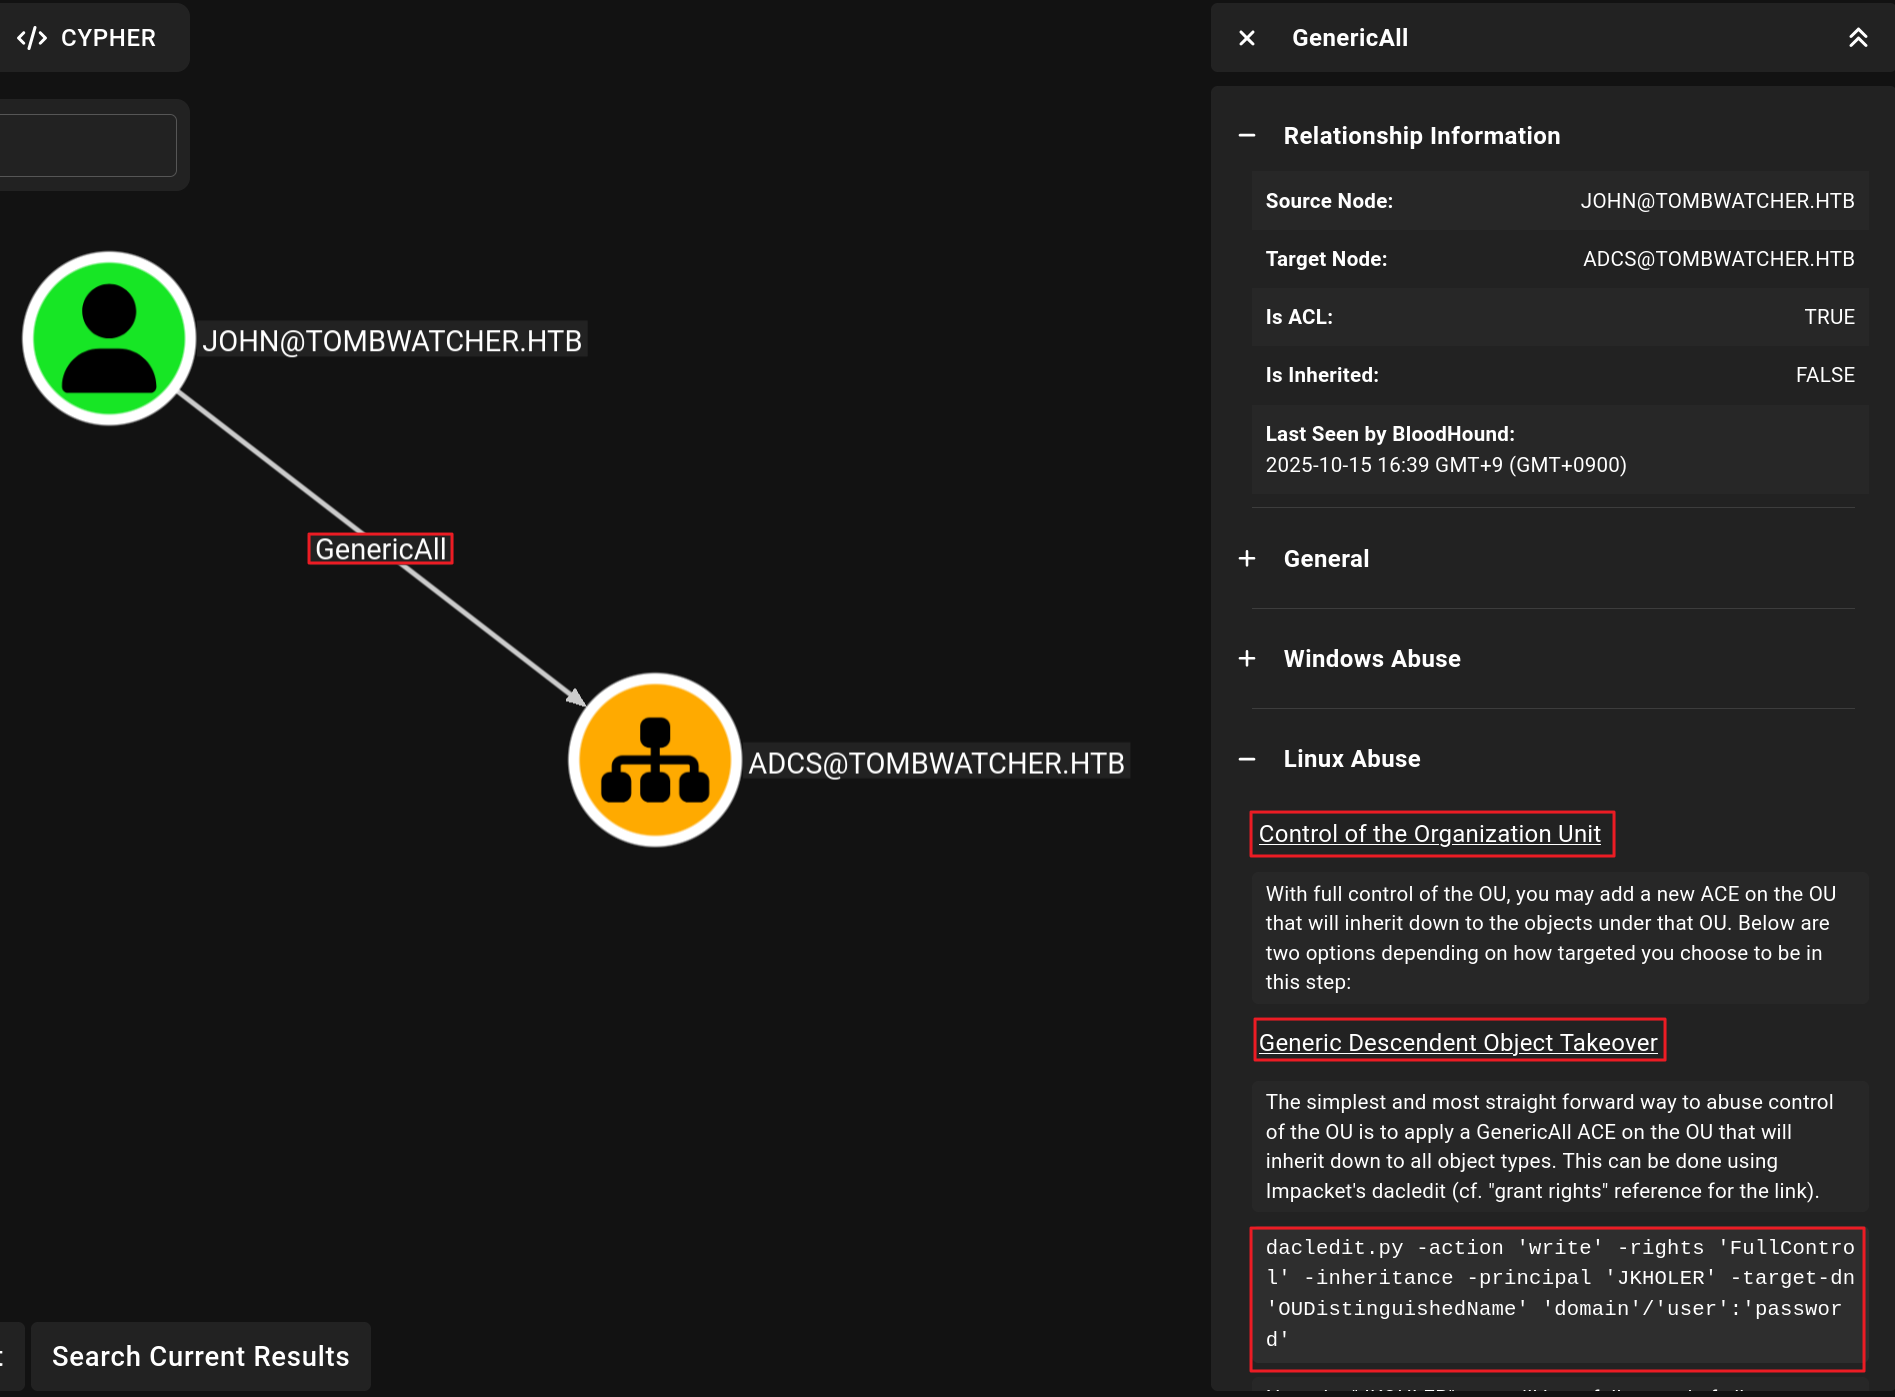Click the JOHN user node icon
Screen dimensions: 1895x1397
pyautogui.click(x=109, y=338)
